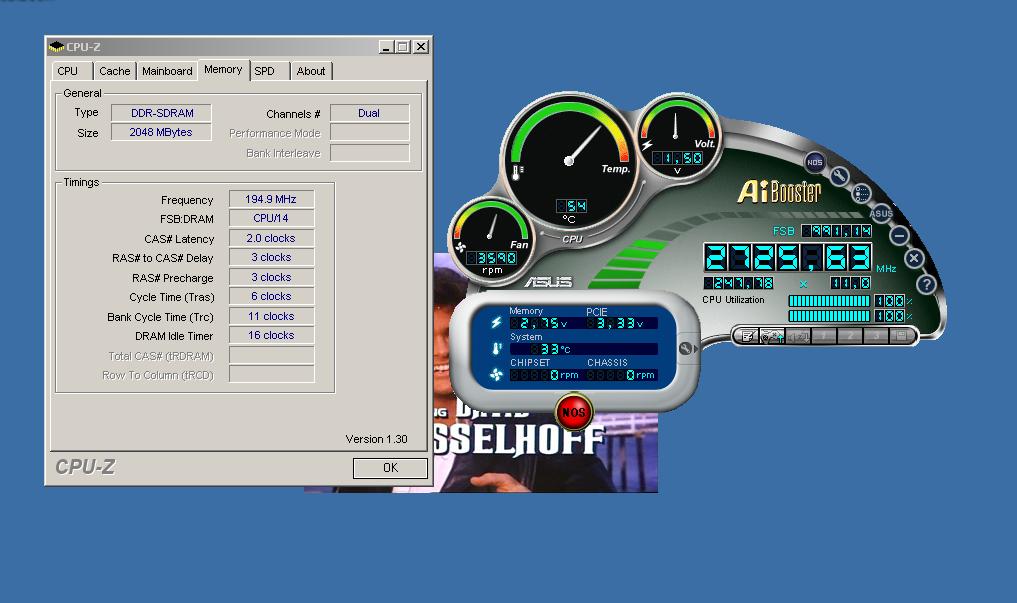
Task: Open the About tab in CPU-Z
Action: (x=311, y=71)
